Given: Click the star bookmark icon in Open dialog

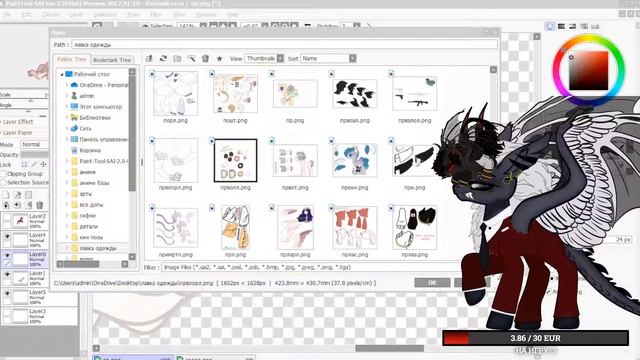Looking at the screenshot, I should click(x=219, y=59).
